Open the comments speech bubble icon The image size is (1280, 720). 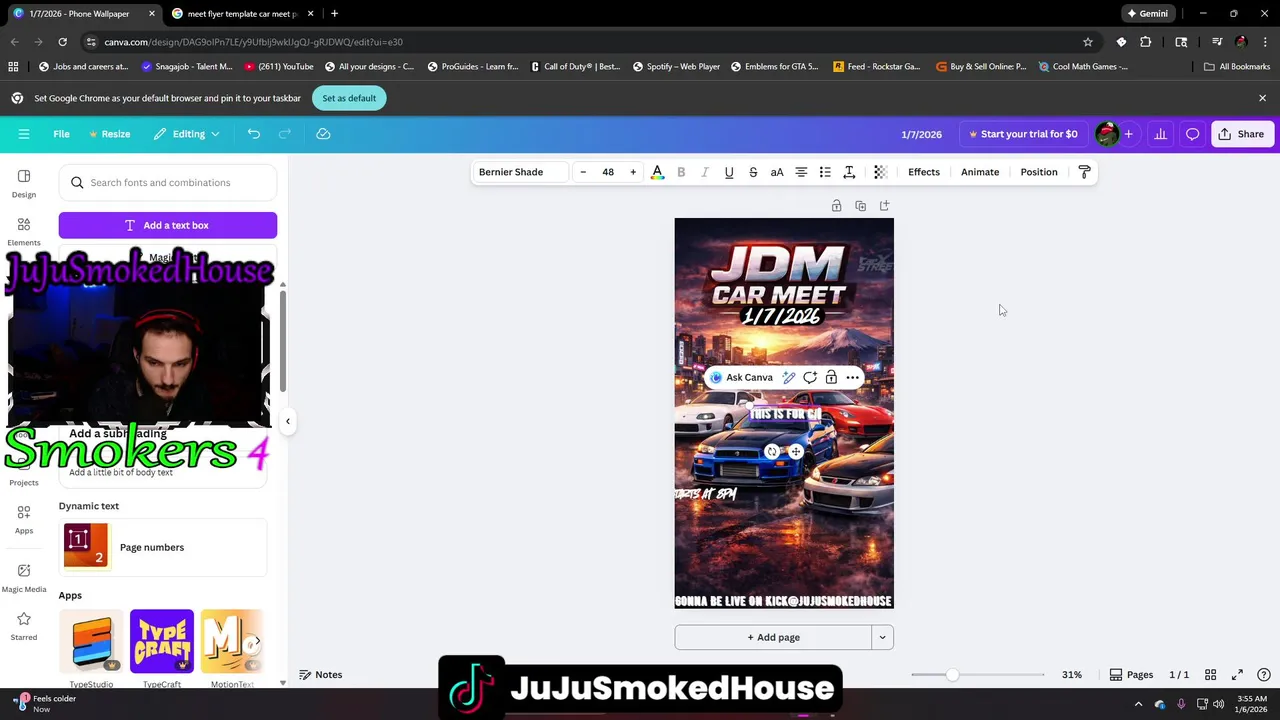(1193, 134)
